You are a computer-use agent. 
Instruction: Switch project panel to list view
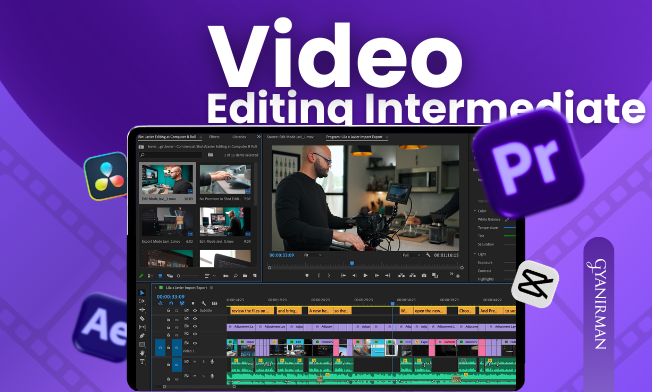tap(150, 276)
